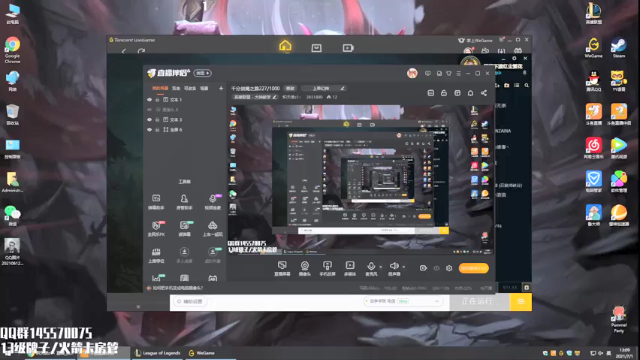Show the hidden 摄像头 5 source layer
The width and height of the screenshot is (640, 360).
click(x=149, y=109)
